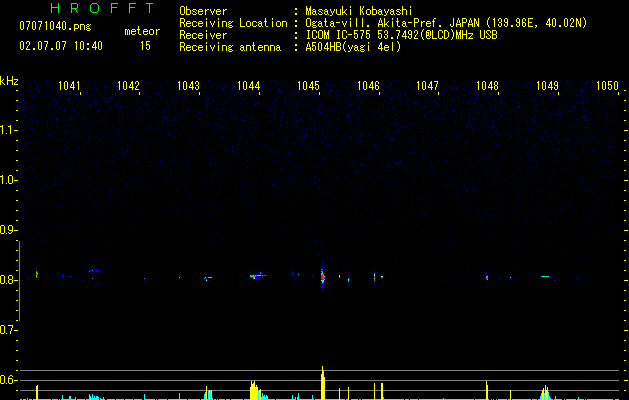Select observer name Masayuki Kobayashi
This screenshot has height=400, width=629.
[x=359, y=11]
